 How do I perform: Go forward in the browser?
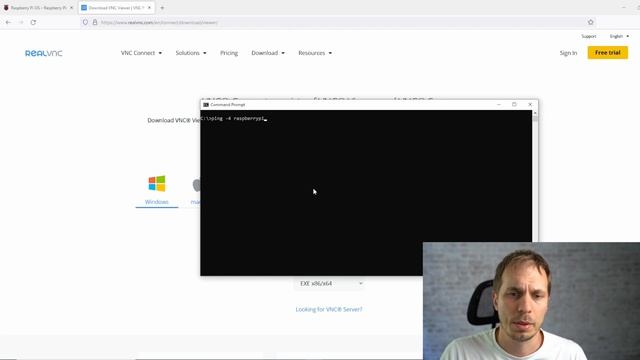tap(21, 22)
